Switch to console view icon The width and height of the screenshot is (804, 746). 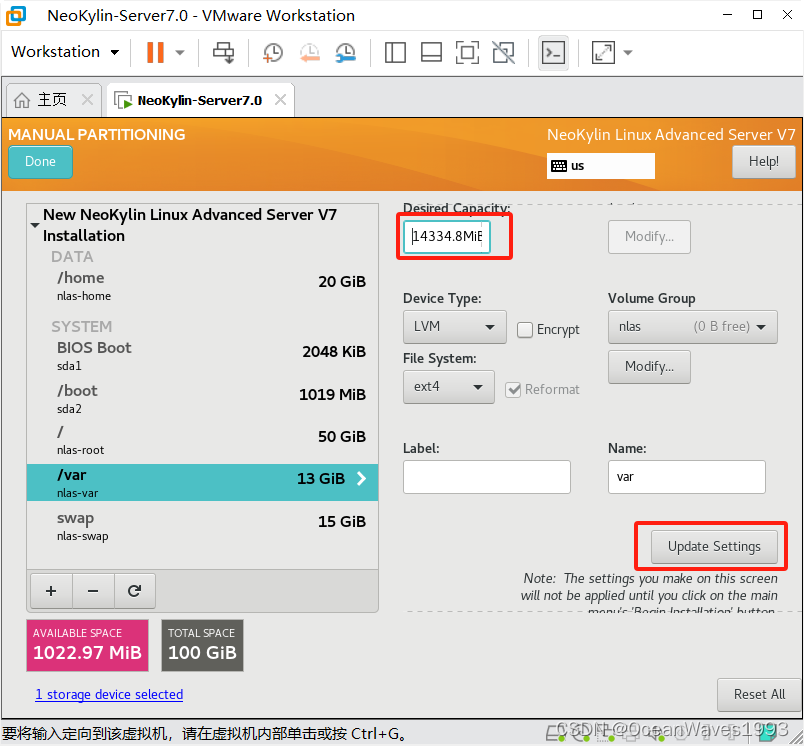coord(553,52)
